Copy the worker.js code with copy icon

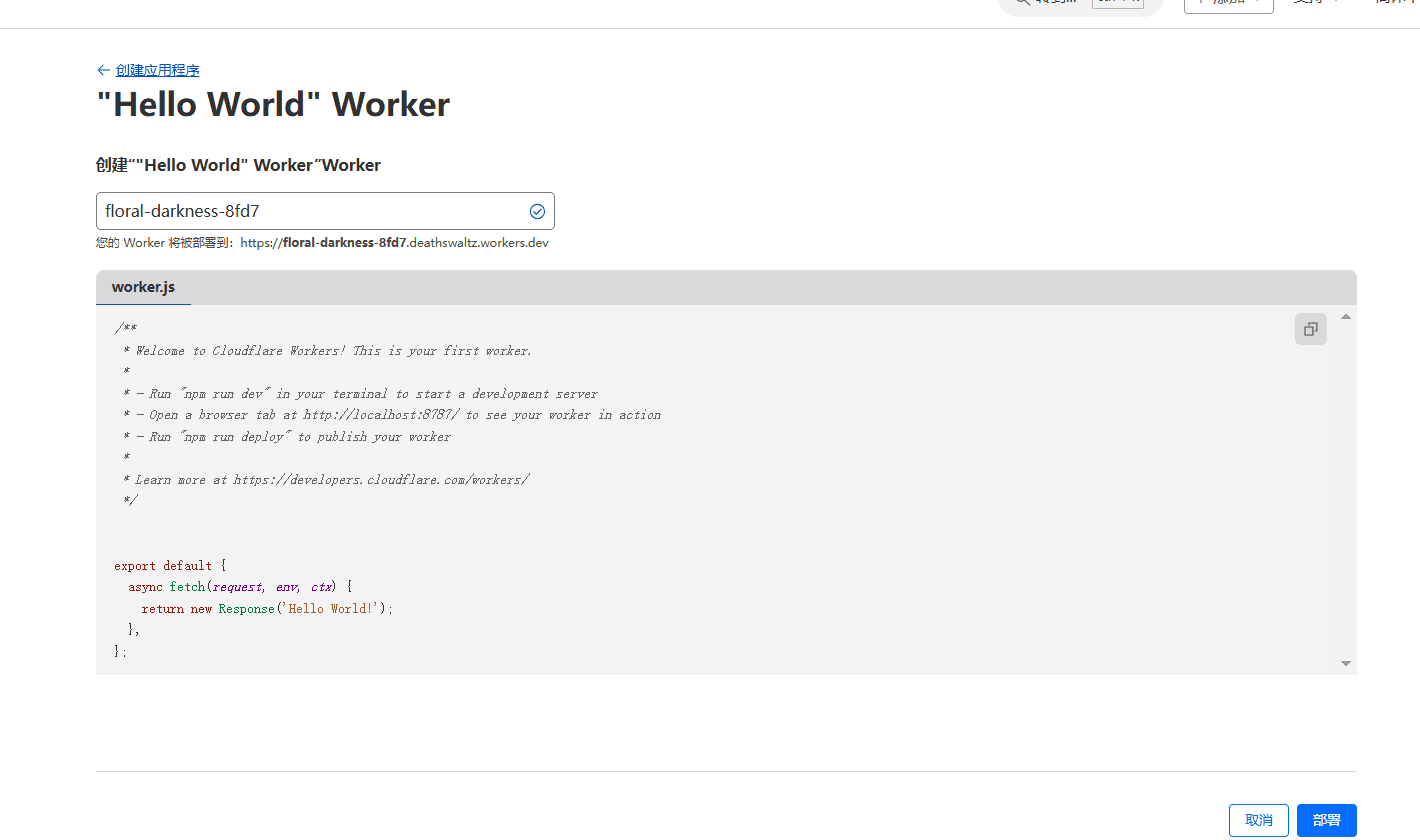[x=1310, y=329]
